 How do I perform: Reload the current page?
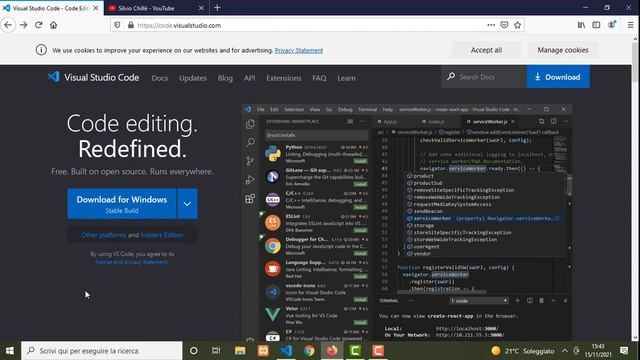[38, 25]
